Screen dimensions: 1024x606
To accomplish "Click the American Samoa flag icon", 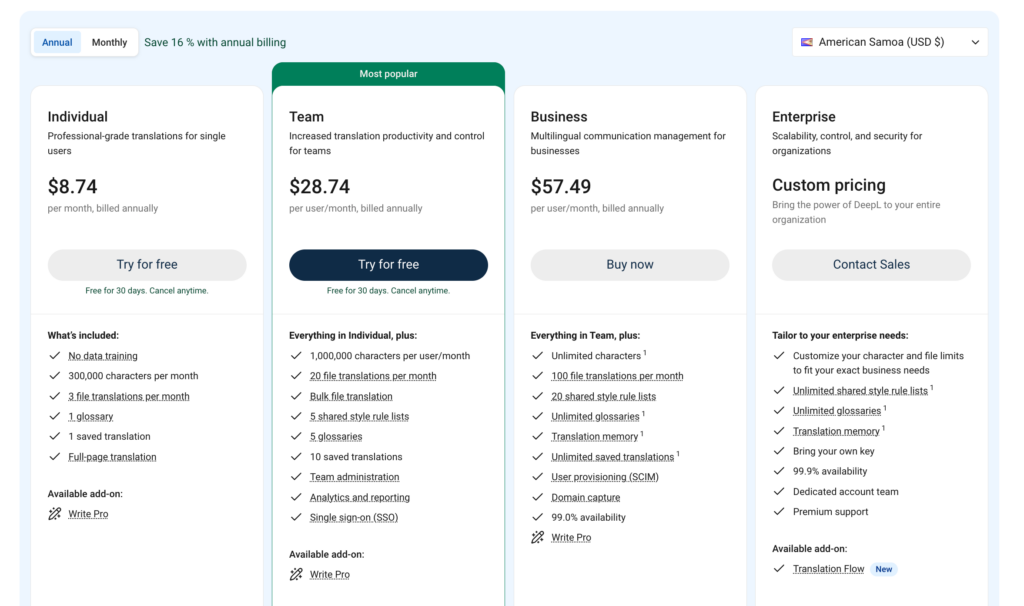I will pyautogui.click(x=807, y=42).
